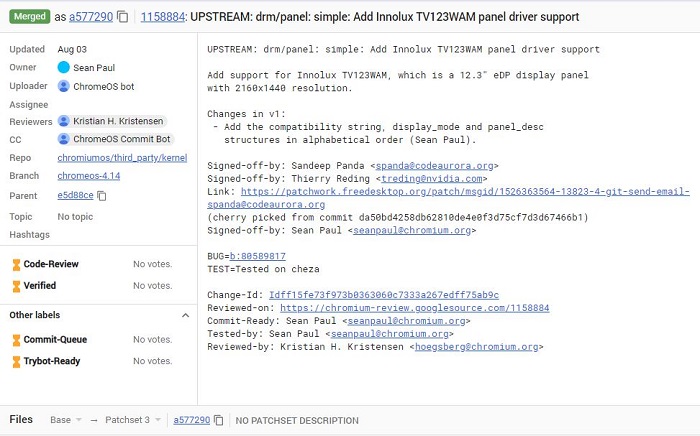Screen dimensions: 700x436
Task: Click the ChromeOS bot uploader avatar
Action: pyautogui.click(x=64, y=85)
